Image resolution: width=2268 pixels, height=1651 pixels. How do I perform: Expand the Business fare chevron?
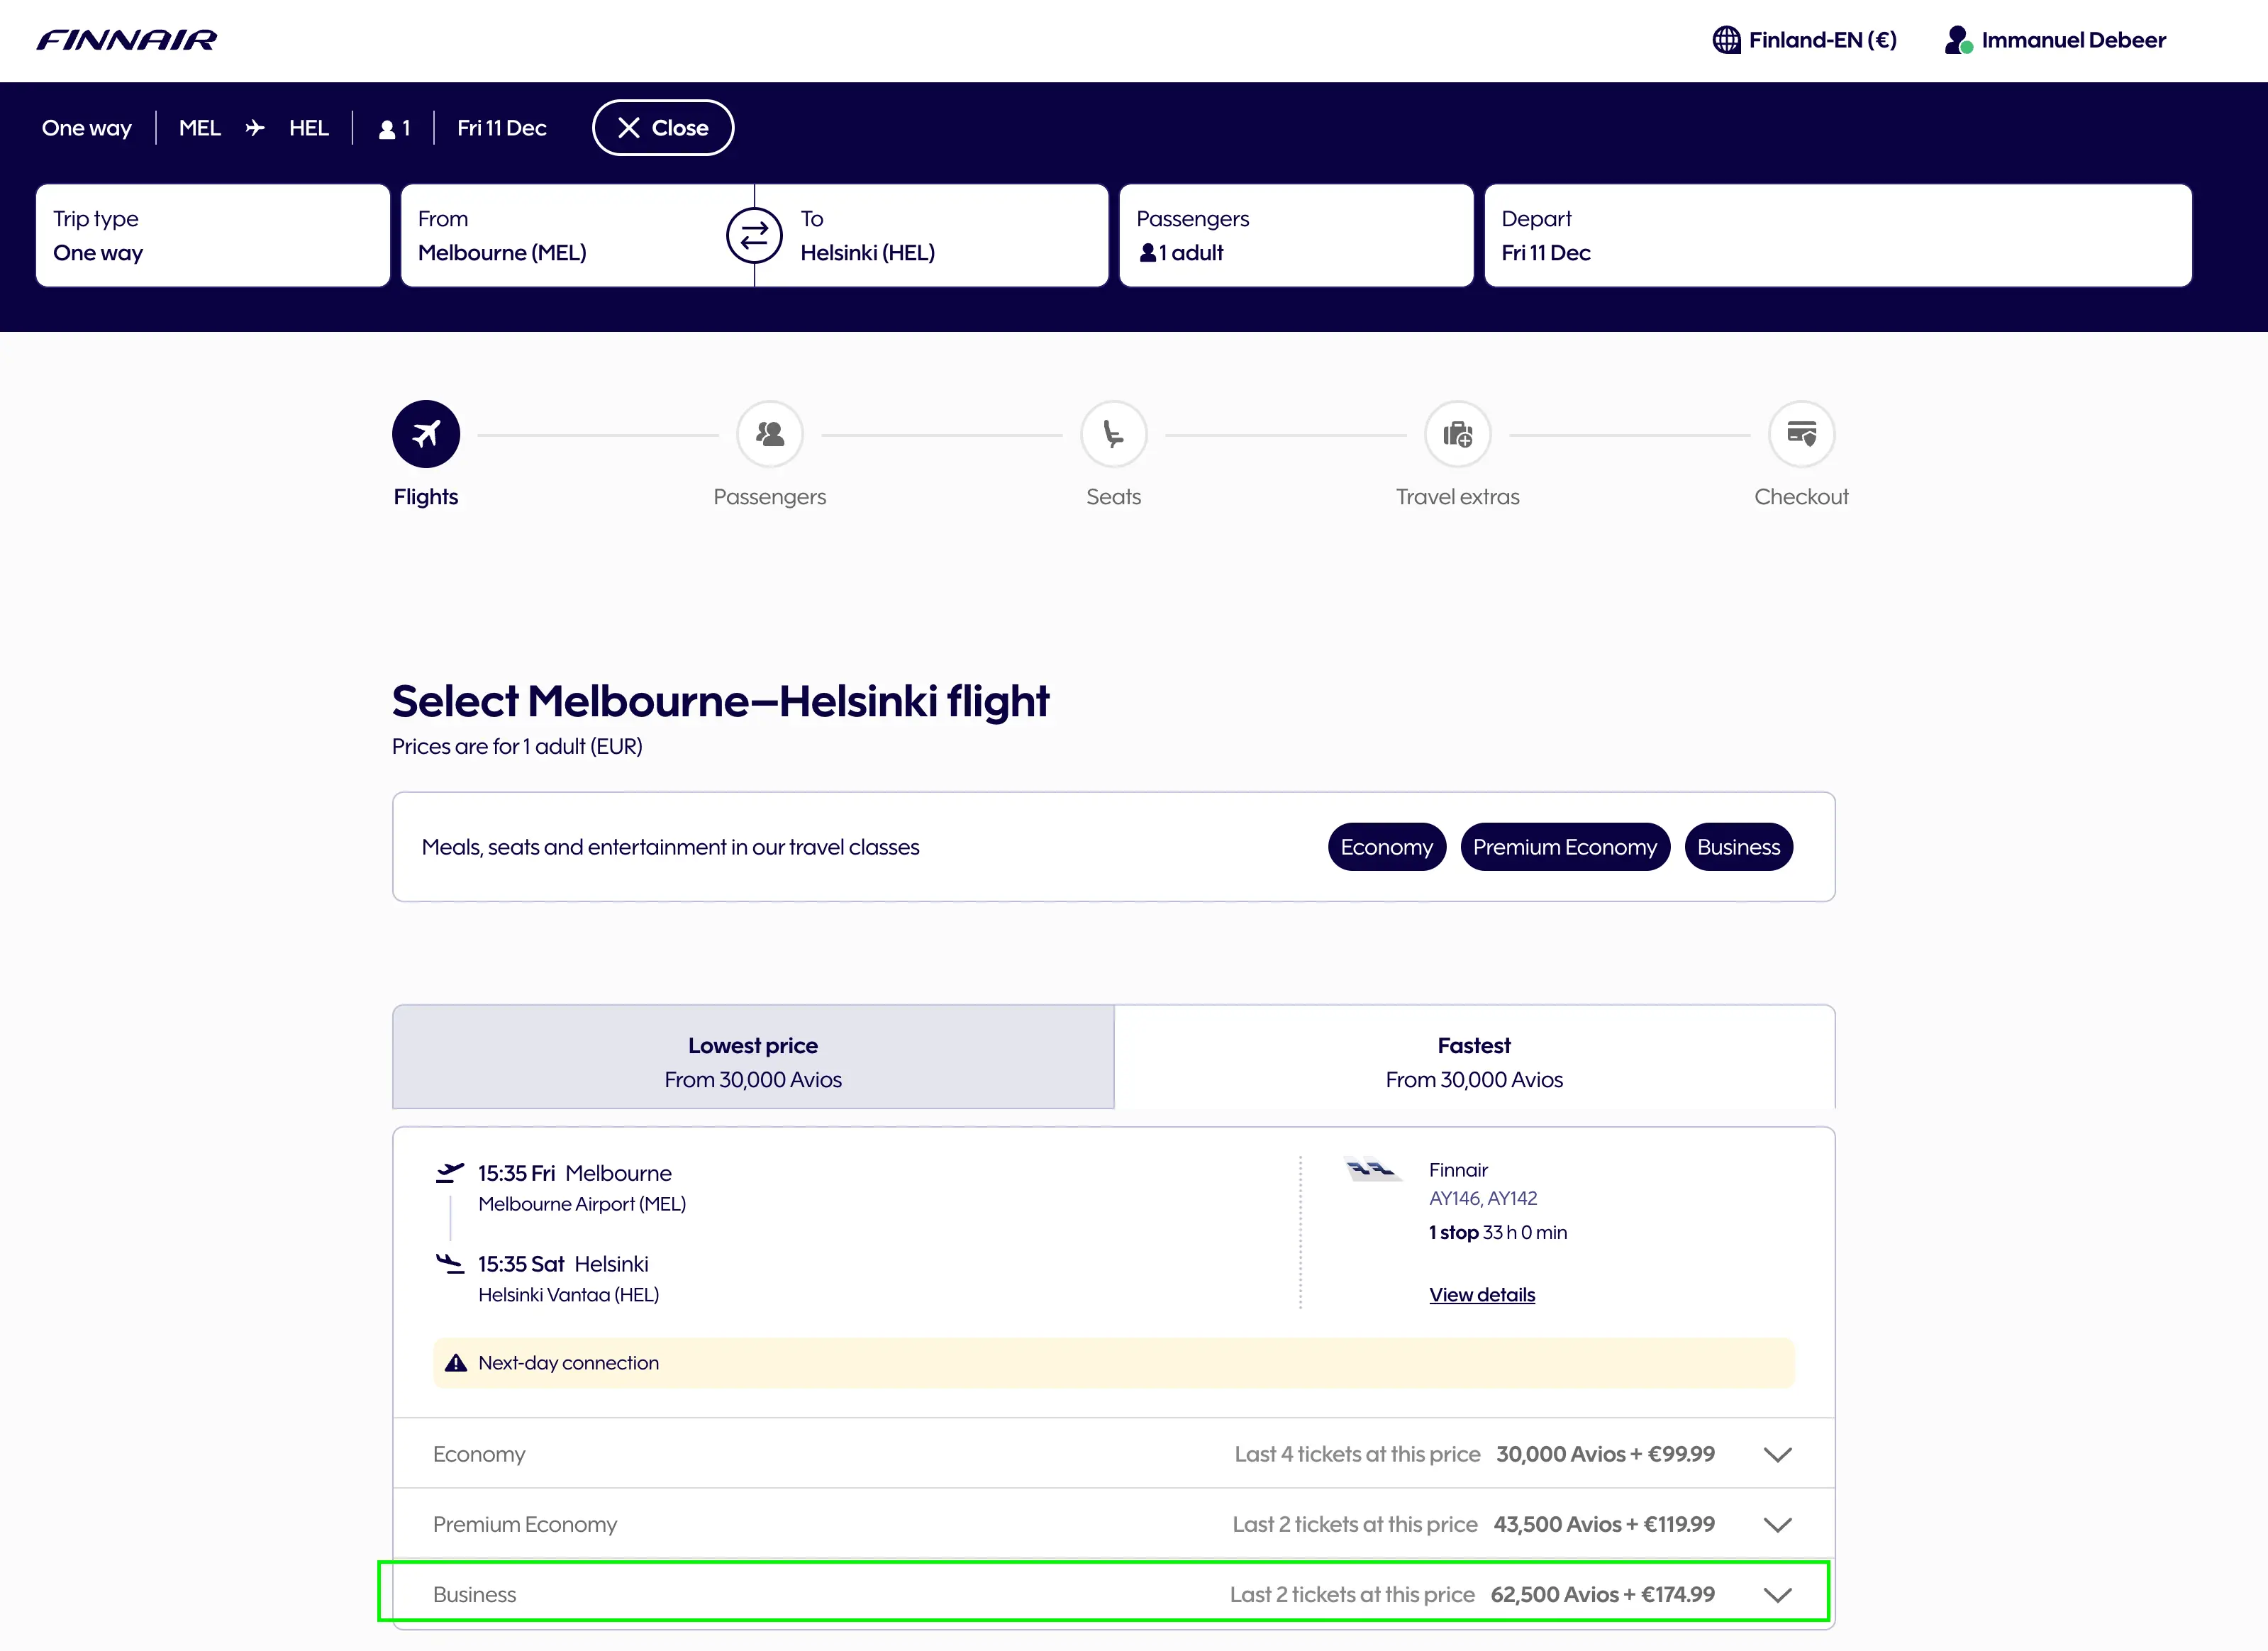pos(1777,1594)
